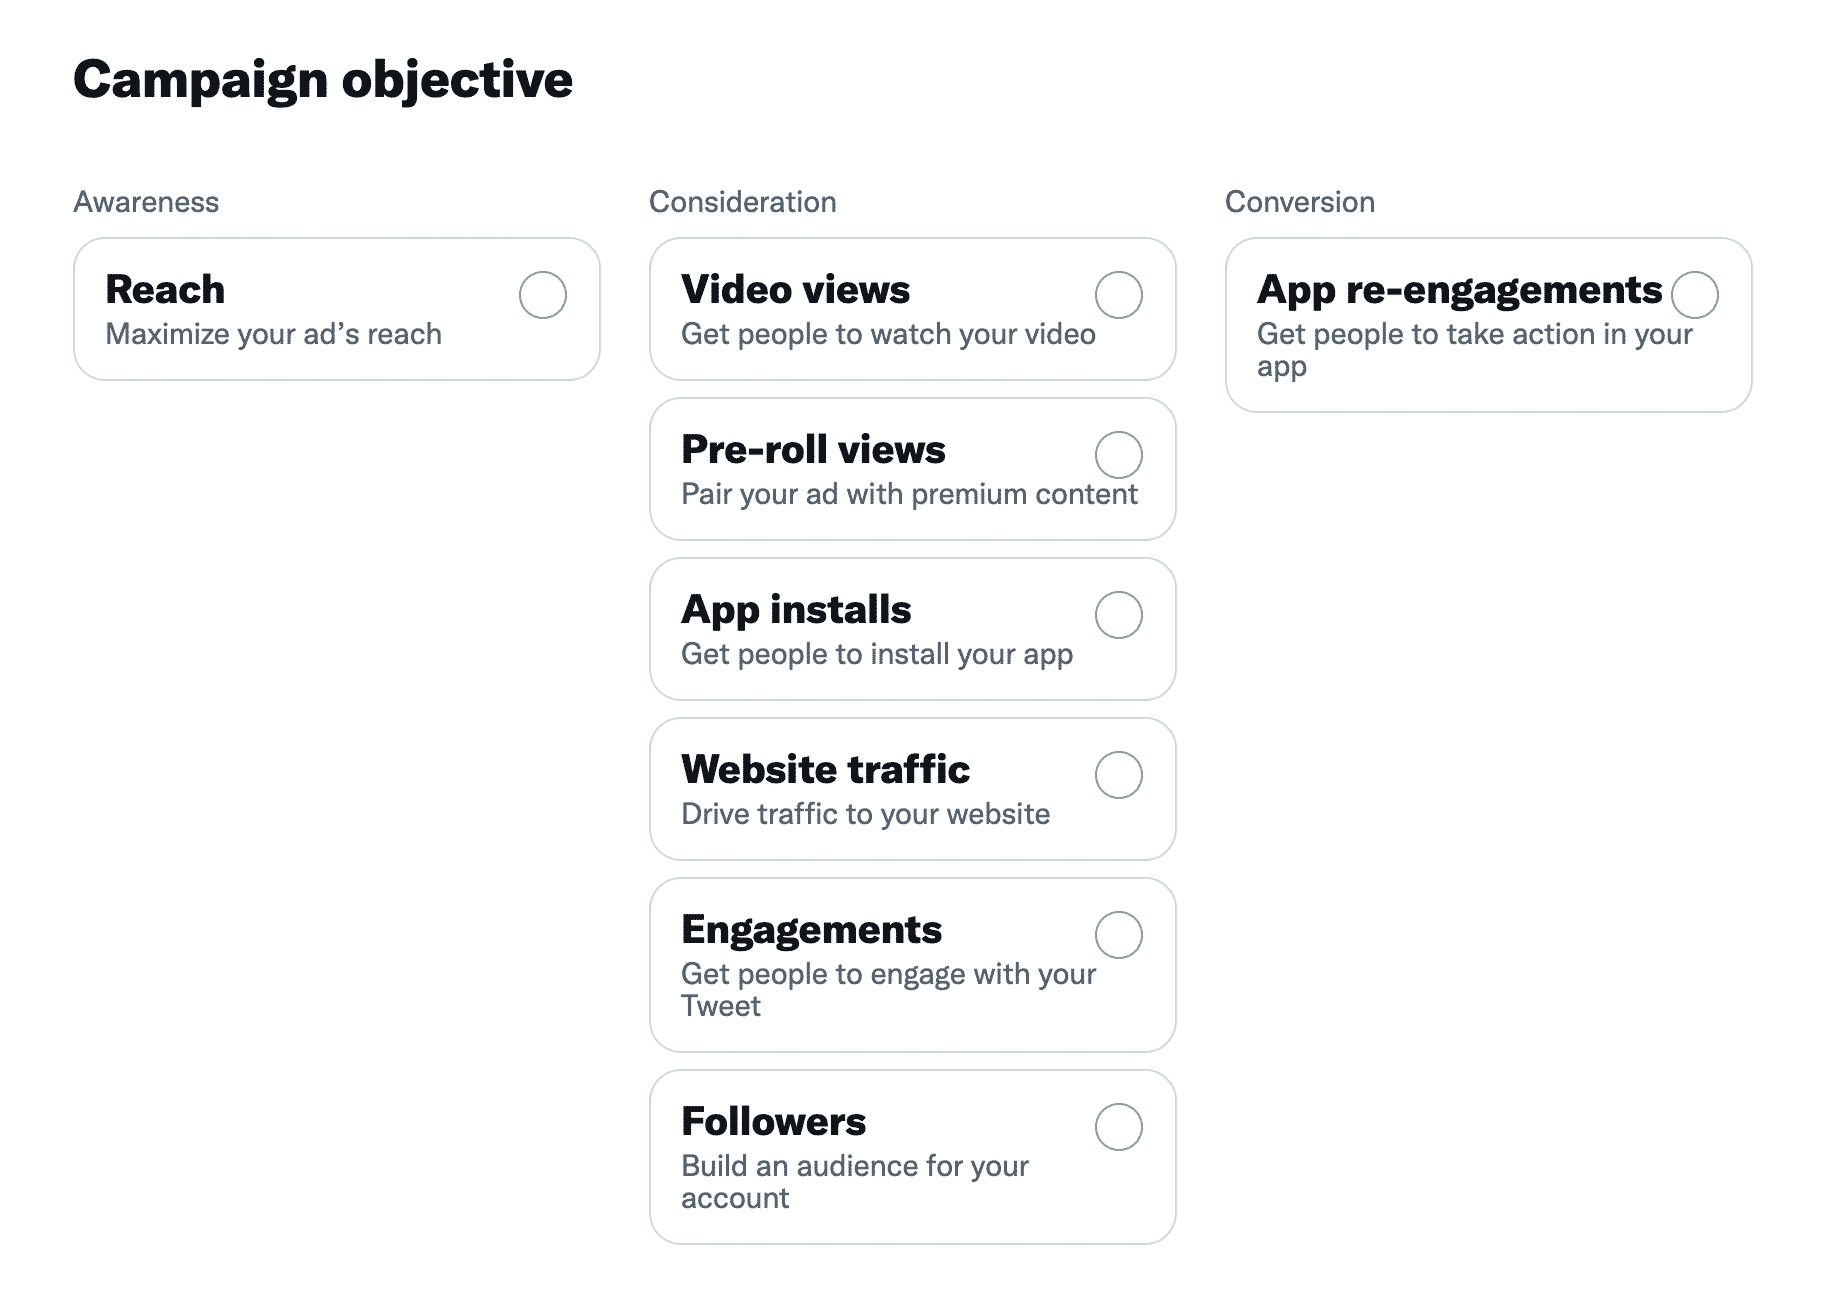This screenshot has height=1298, width=1828.
Task: Select the App re-engagements radio button
Action: [x=1694, y=295]
